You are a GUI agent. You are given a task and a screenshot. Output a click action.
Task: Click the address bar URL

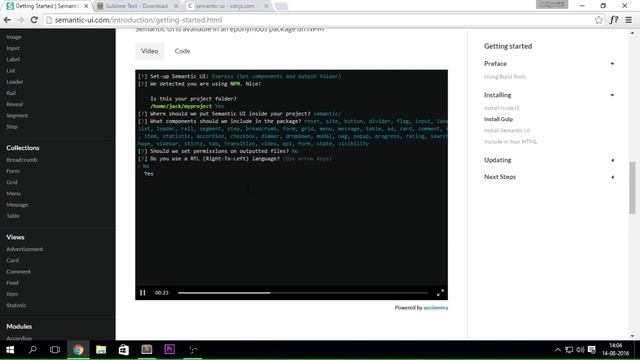(x=139, y=20)
